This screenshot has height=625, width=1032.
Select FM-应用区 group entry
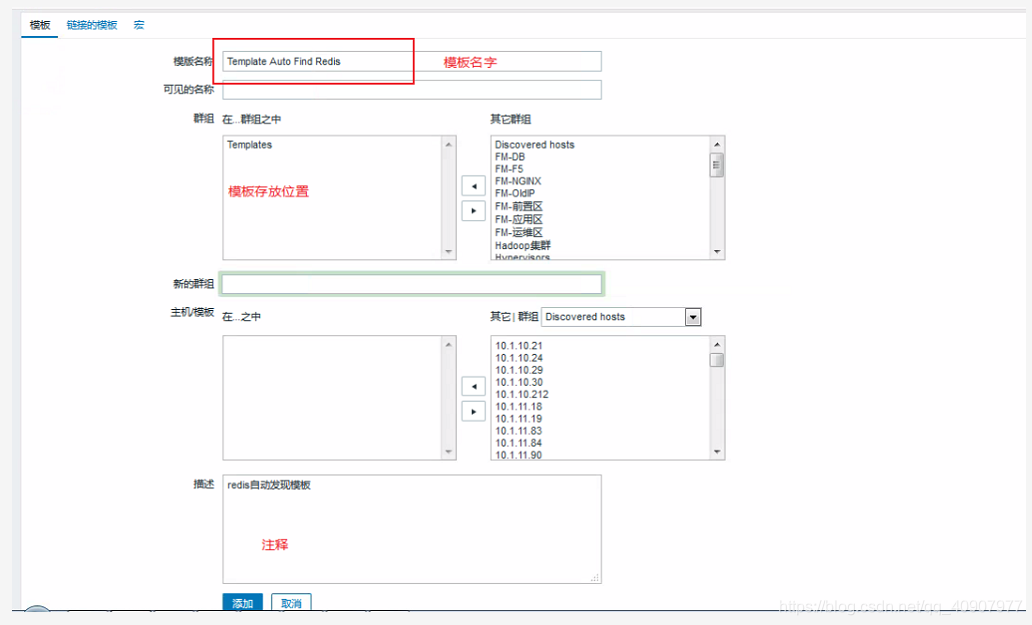519,219
